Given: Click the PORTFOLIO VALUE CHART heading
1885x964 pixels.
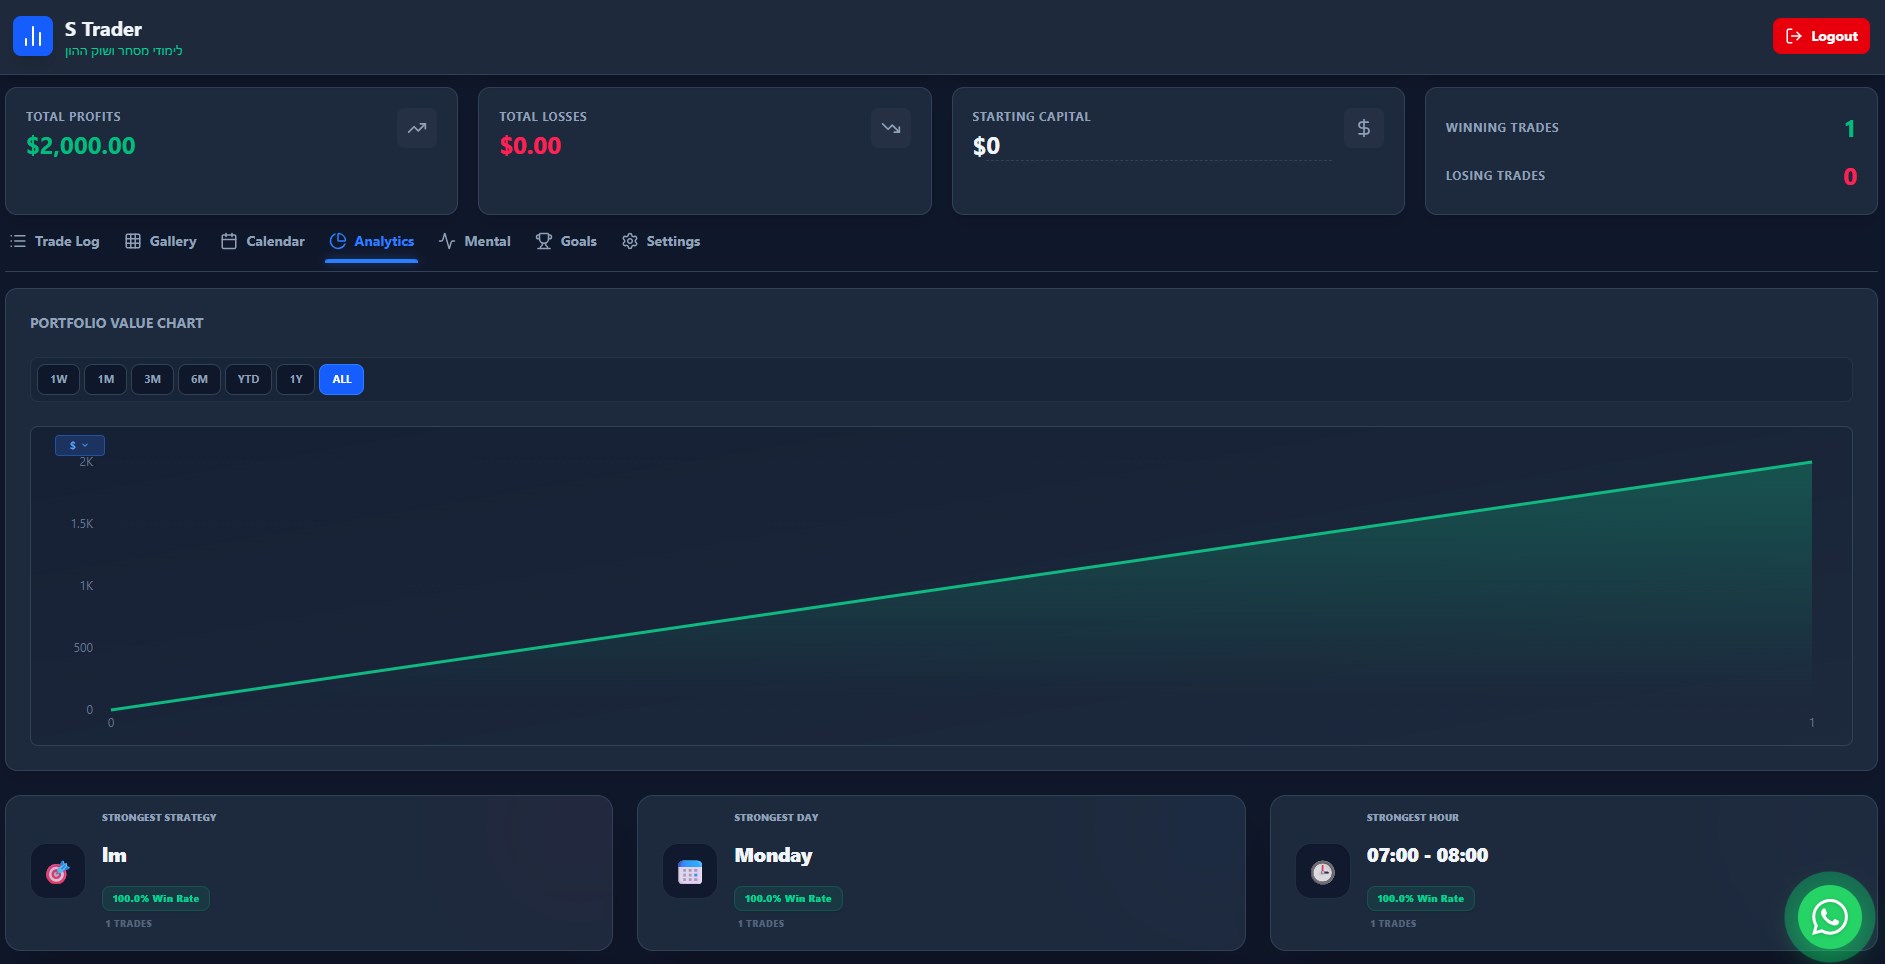Looking at the screenshot, I should (117, 323).
